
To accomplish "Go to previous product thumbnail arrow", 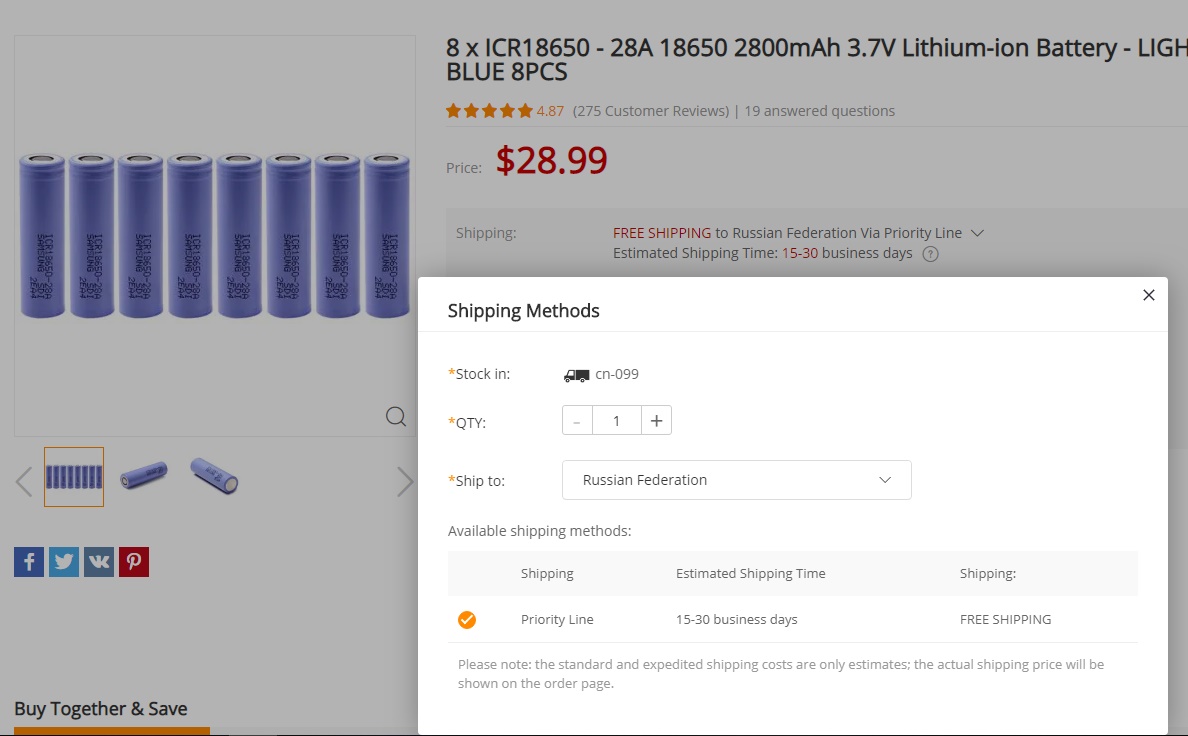I will pyautogui.click(x=24, y=481).
